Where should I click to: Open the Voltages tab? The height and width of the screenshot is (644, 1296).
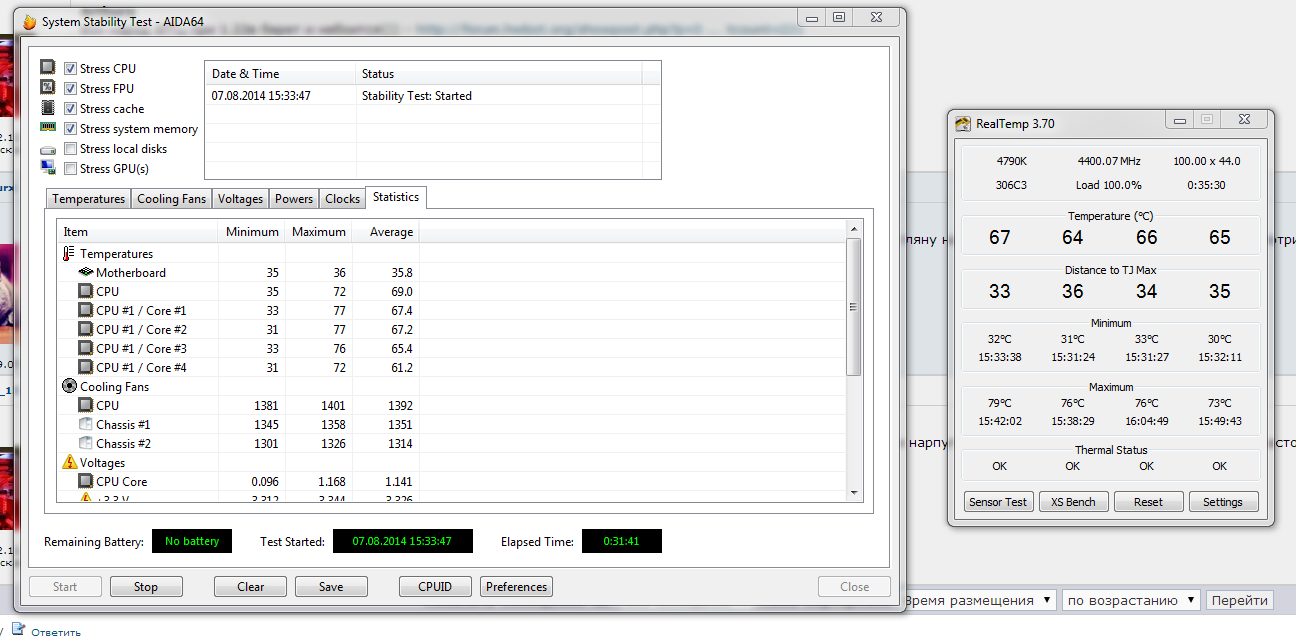coord(240,199)
